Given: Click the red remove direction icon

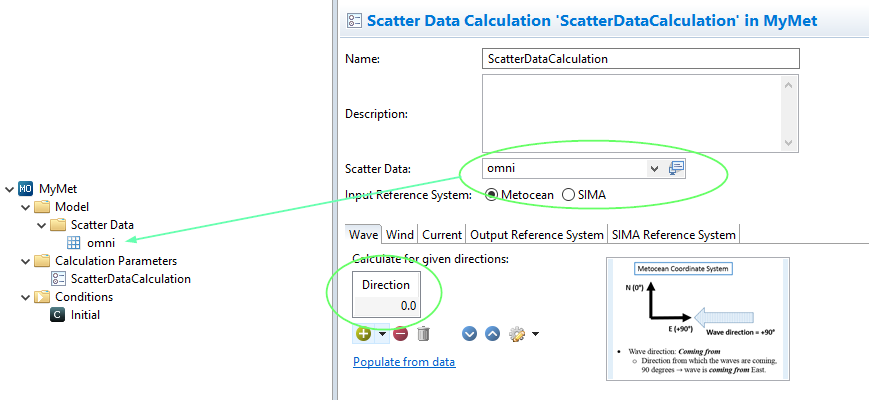Looking at the screenshot, I should coord(400,334).
